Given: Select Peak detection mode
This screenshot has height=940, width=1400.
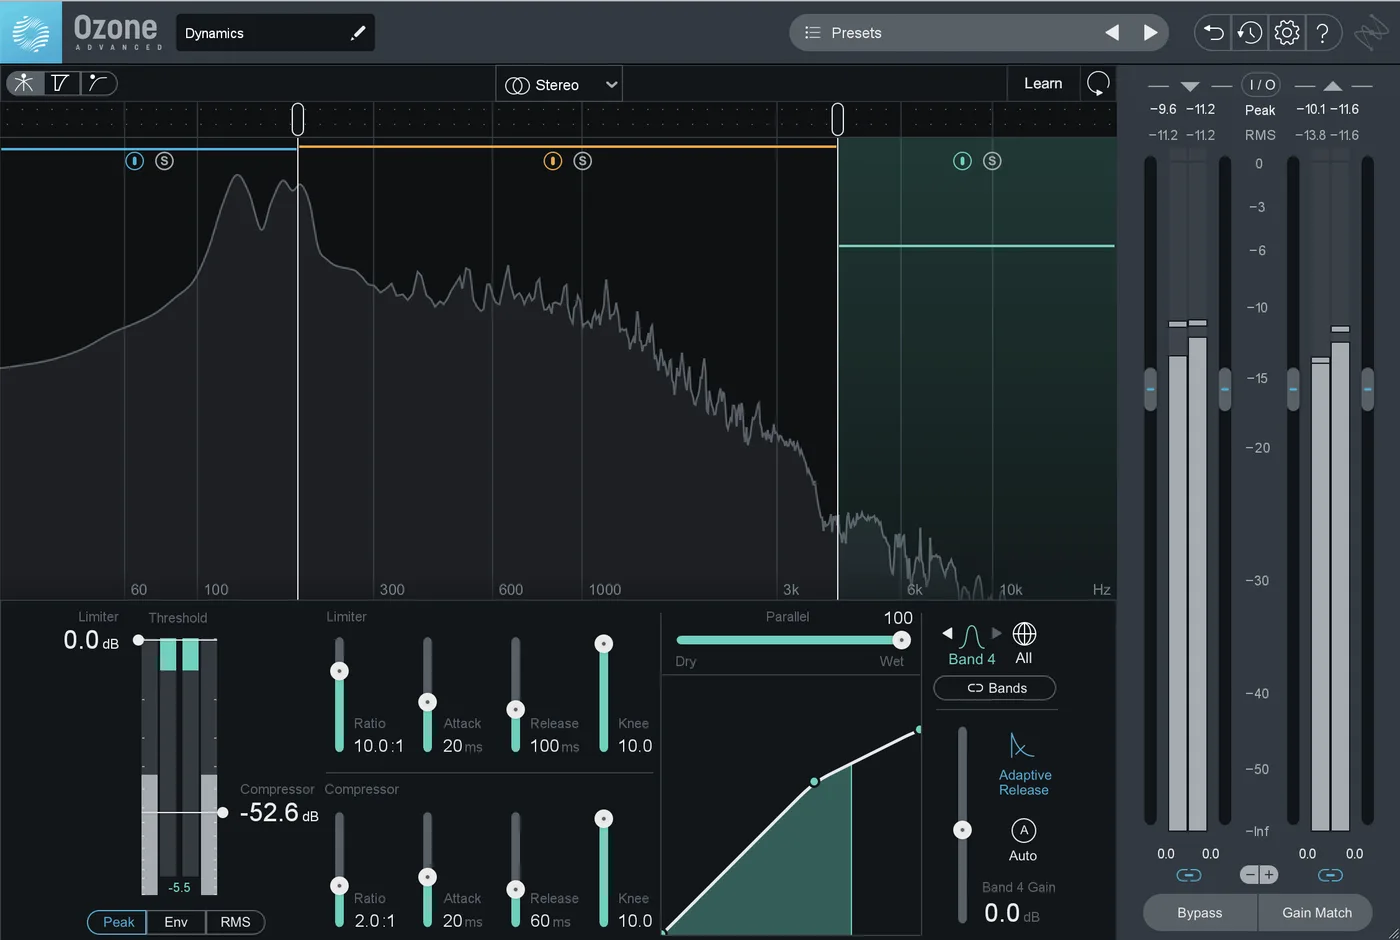Looking at the screenshot, I should click(118, 922).
